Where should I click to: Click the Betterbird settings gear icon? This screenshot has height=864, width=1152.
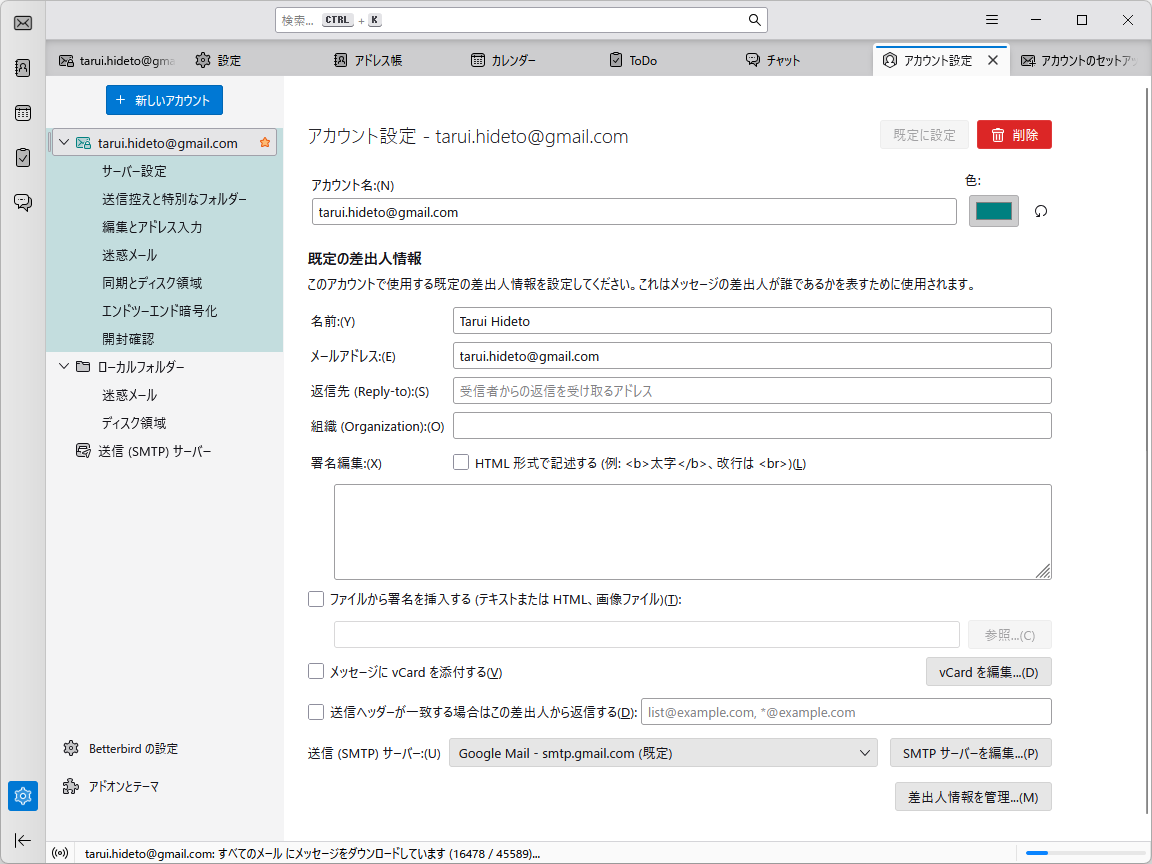[x=71, y=749]
